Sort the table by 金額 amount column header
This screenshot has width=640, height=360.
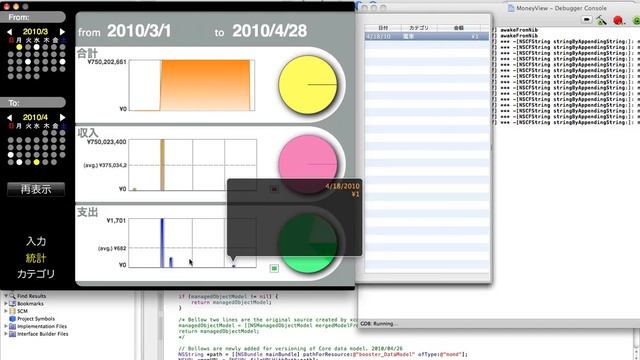(x=459, y=28)
